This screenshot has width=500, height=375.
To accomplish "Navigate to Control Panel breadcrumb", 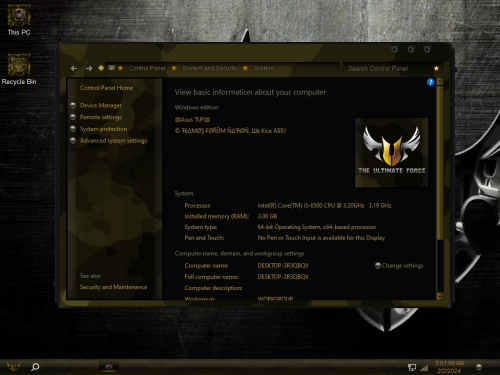I will click(x=147, y=68).
